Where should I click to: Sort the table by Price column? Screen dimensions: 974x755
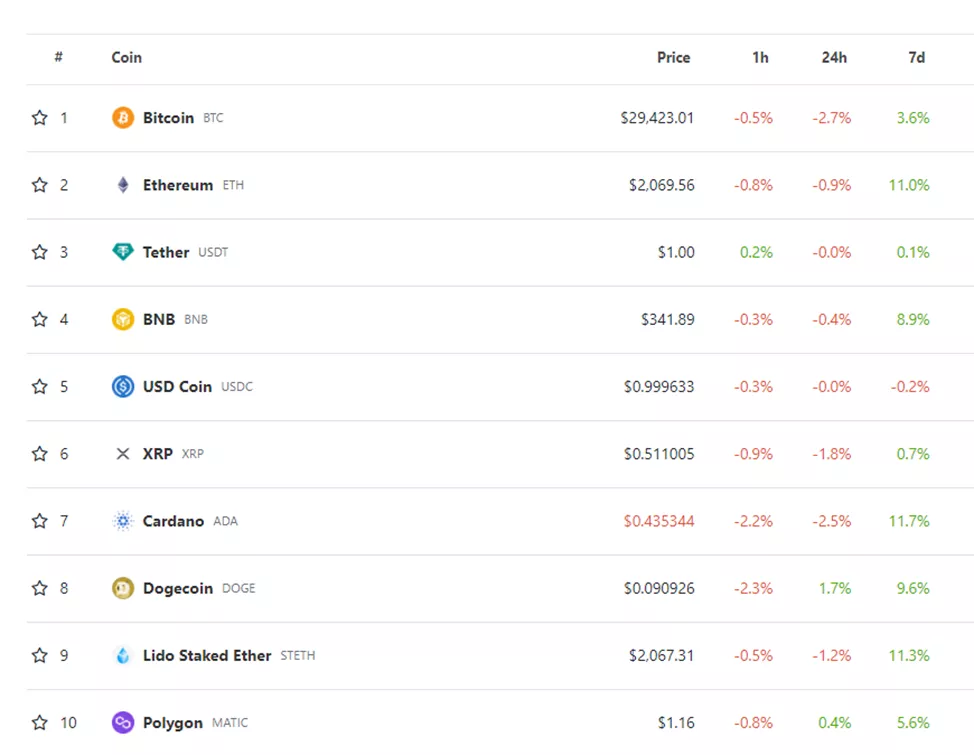click(x=673, y=58)
